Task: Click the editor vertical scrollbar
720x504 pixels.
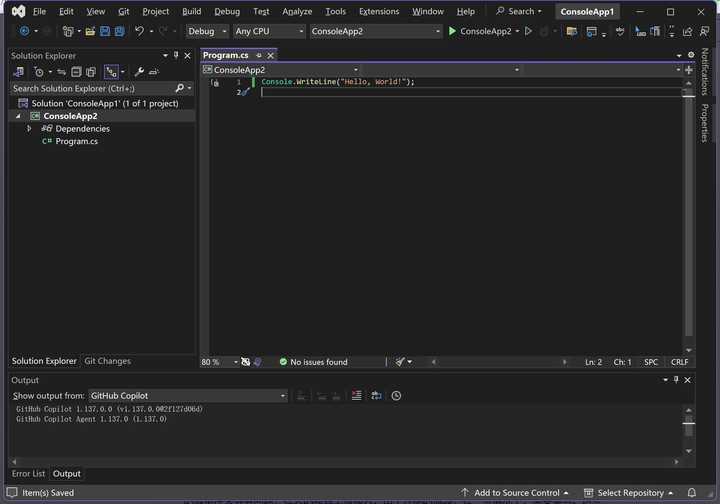Action: click(688, 216)
